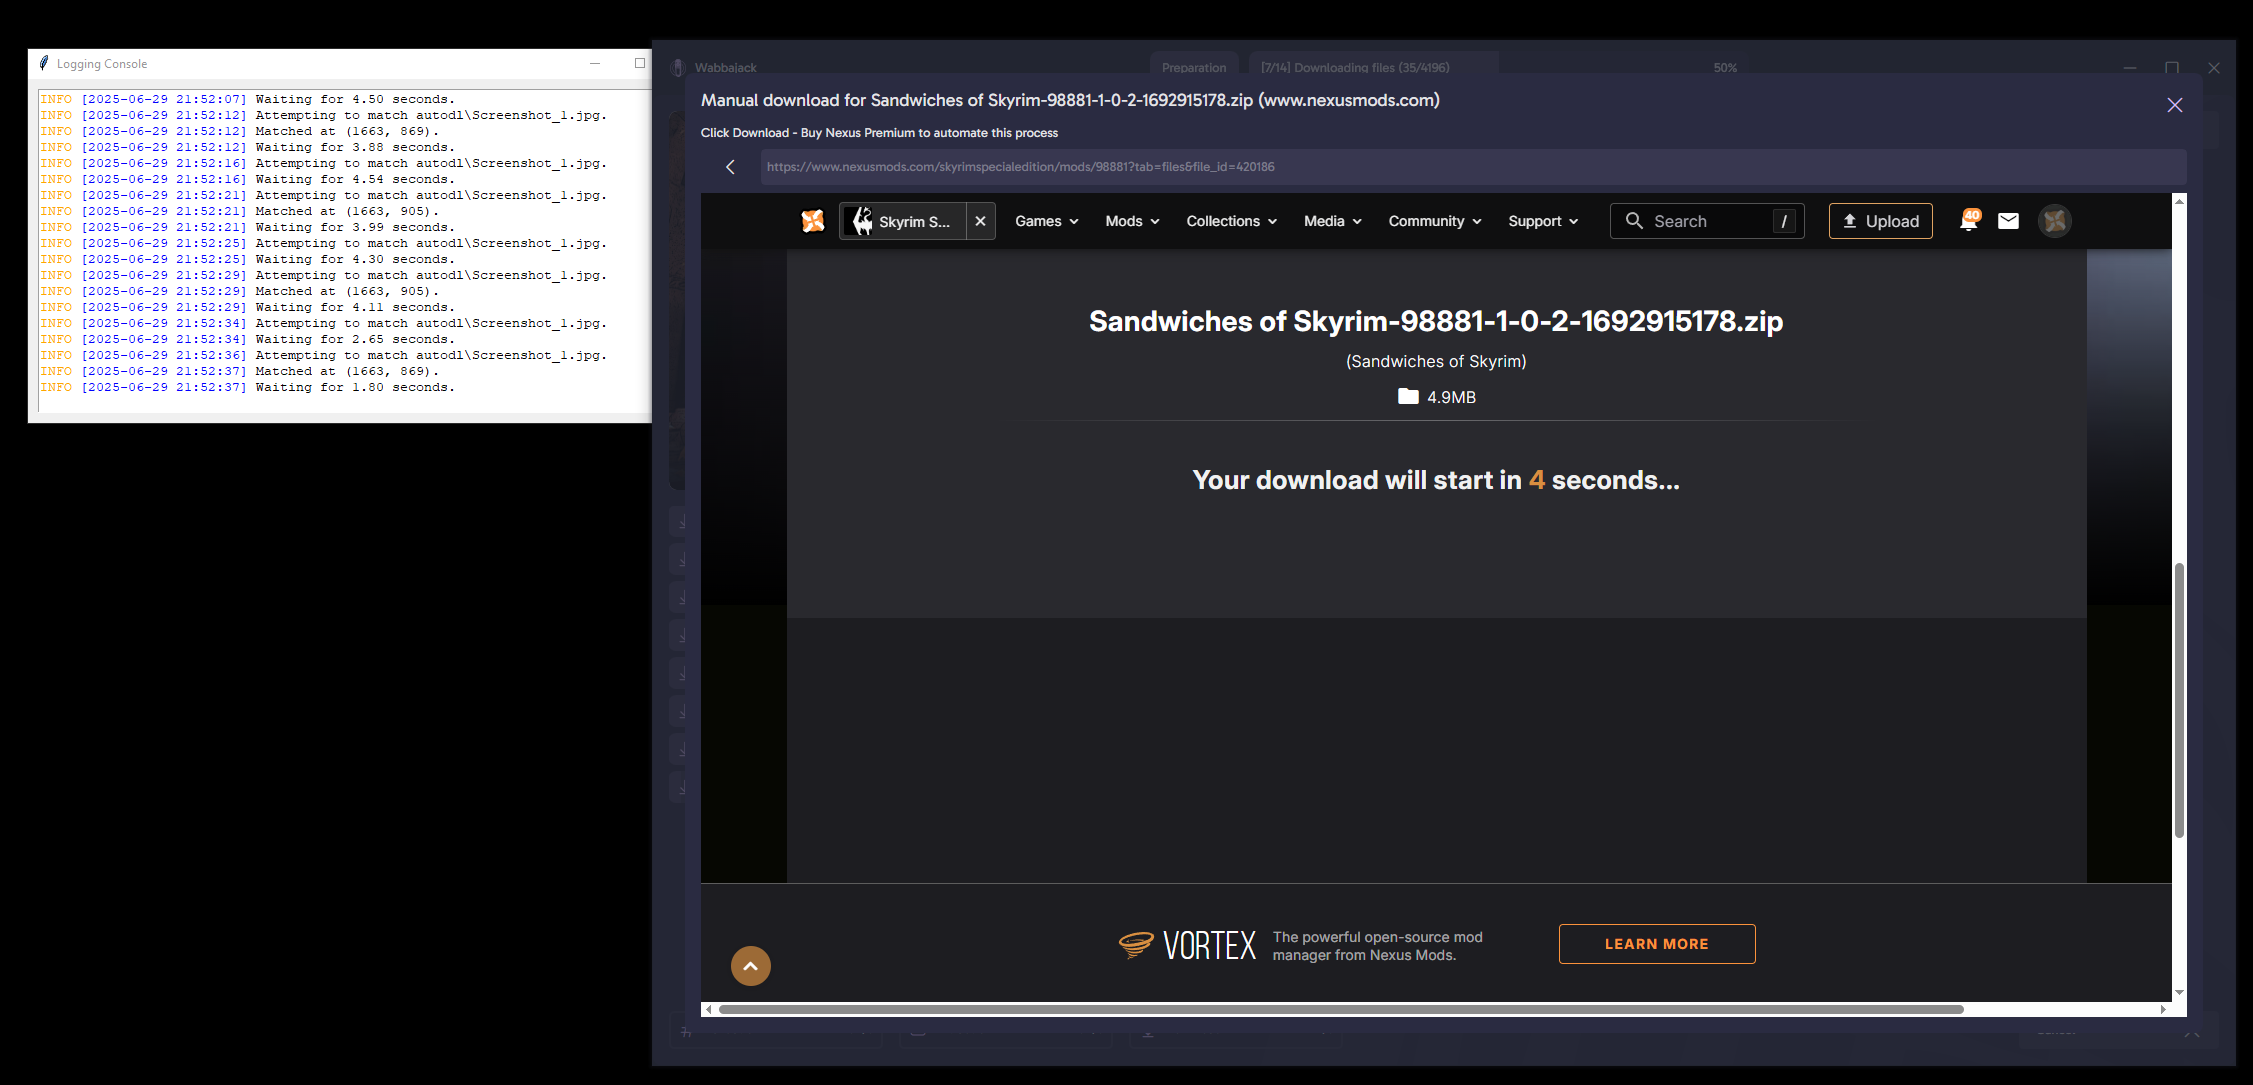Select the Preparation tab in Wabbajack
Image resolution: width=2253 pixels, height=1085 pixels.
click(1194, 67)
